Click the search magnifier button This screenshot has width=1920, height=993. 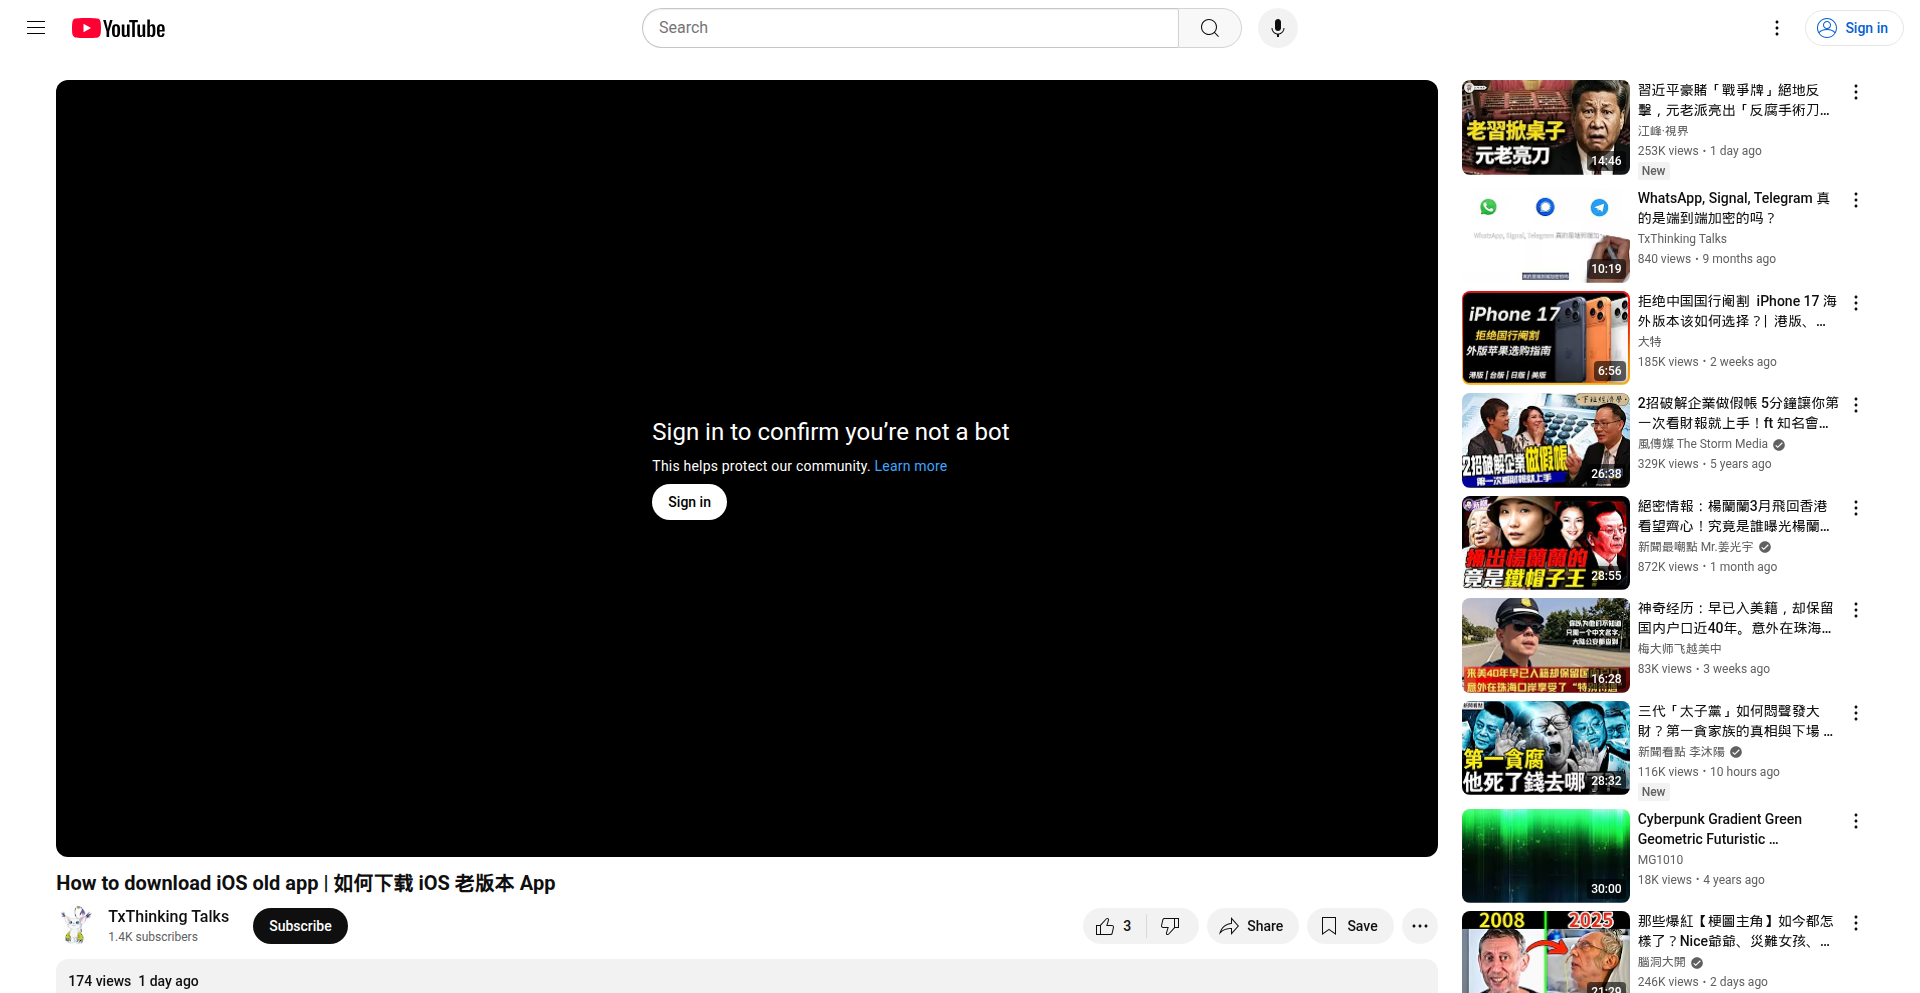[1210, 28]
